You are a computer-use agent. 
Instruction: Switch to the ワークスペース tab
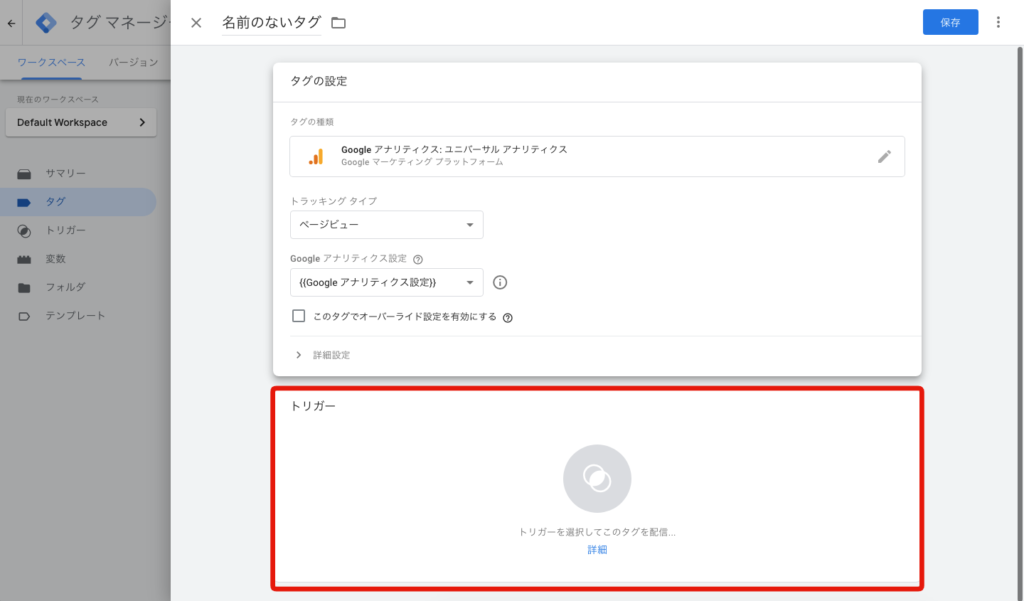tap(51, 62)
